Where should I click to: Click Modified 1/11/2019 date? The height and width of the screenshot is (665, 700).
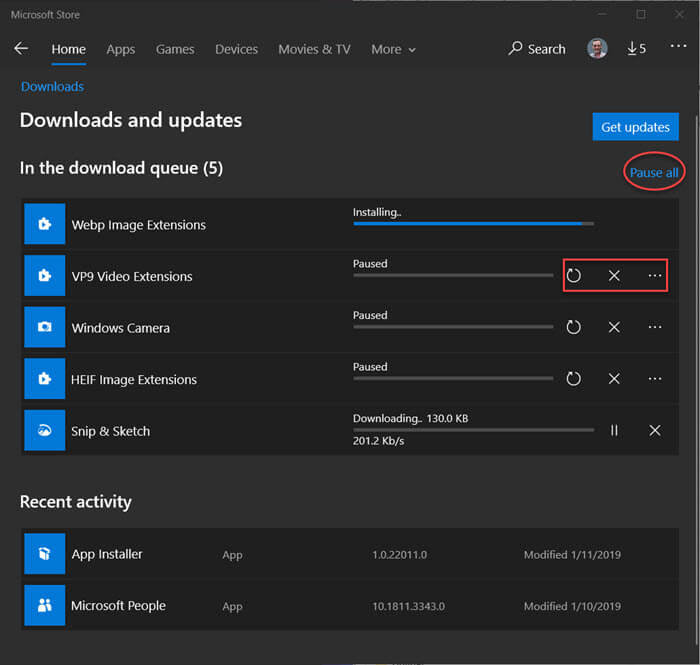coord(572,555)
